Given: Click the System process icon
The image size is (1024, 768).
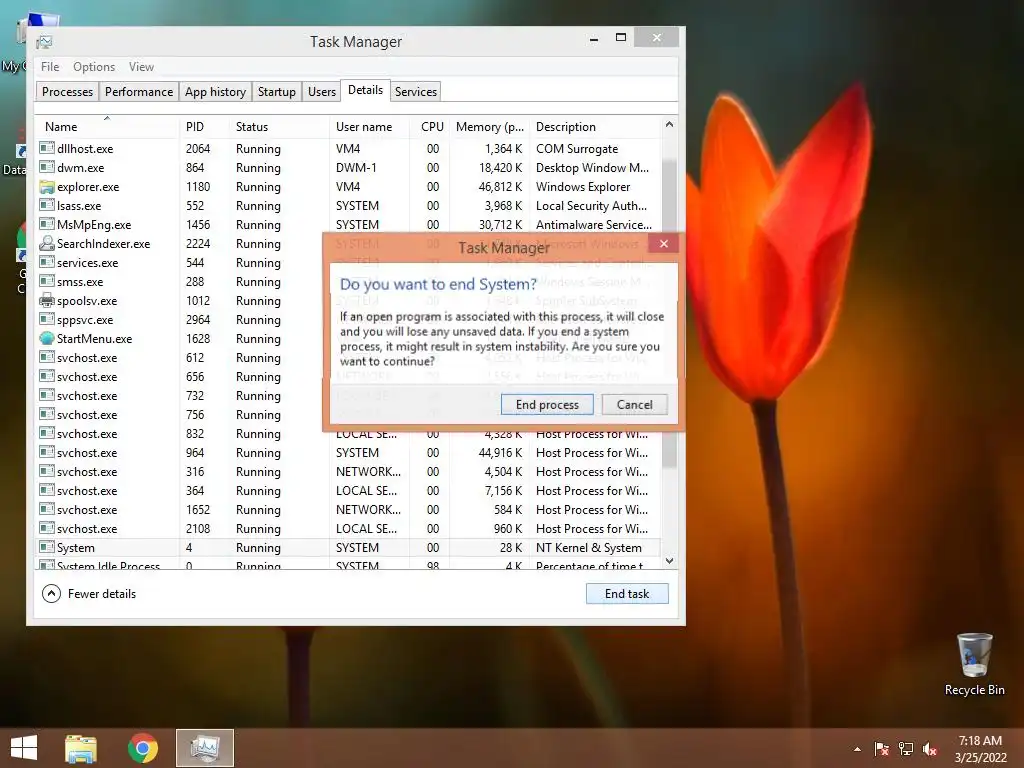Looking at the screenshot, I should pos(46,547).
